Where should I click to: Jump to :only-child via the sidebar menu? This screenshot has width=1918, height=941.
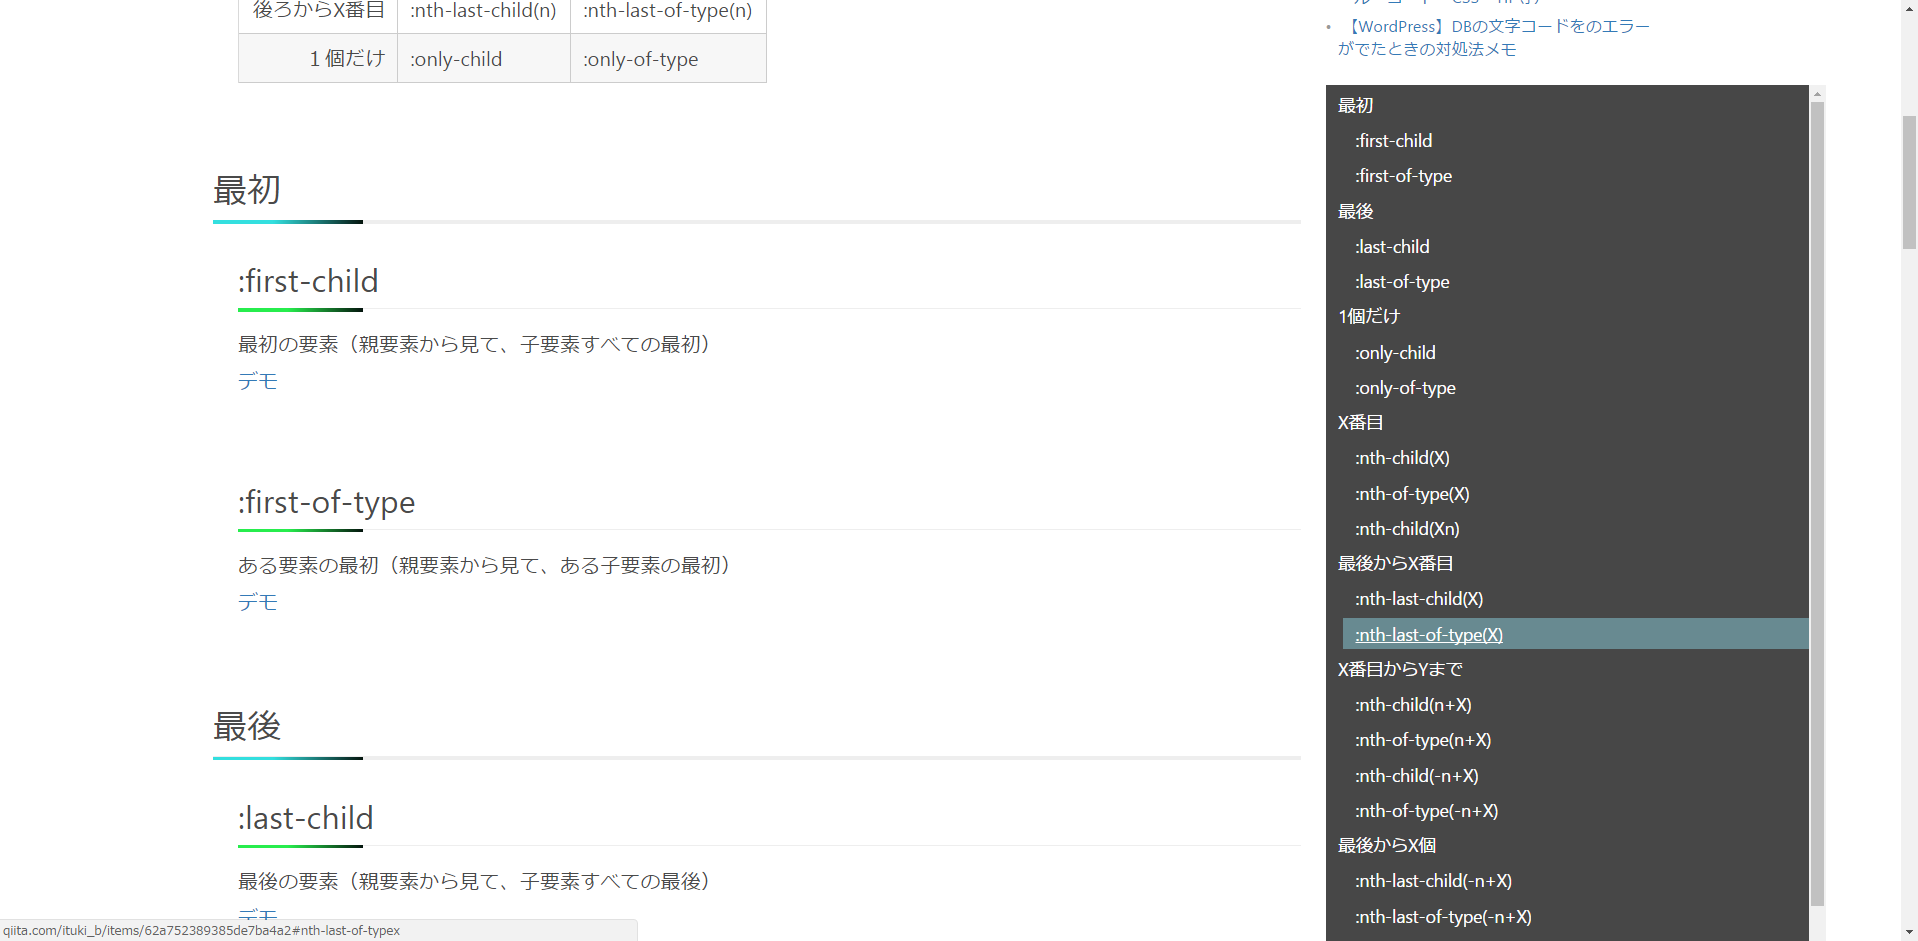[x=1395, y=352]
